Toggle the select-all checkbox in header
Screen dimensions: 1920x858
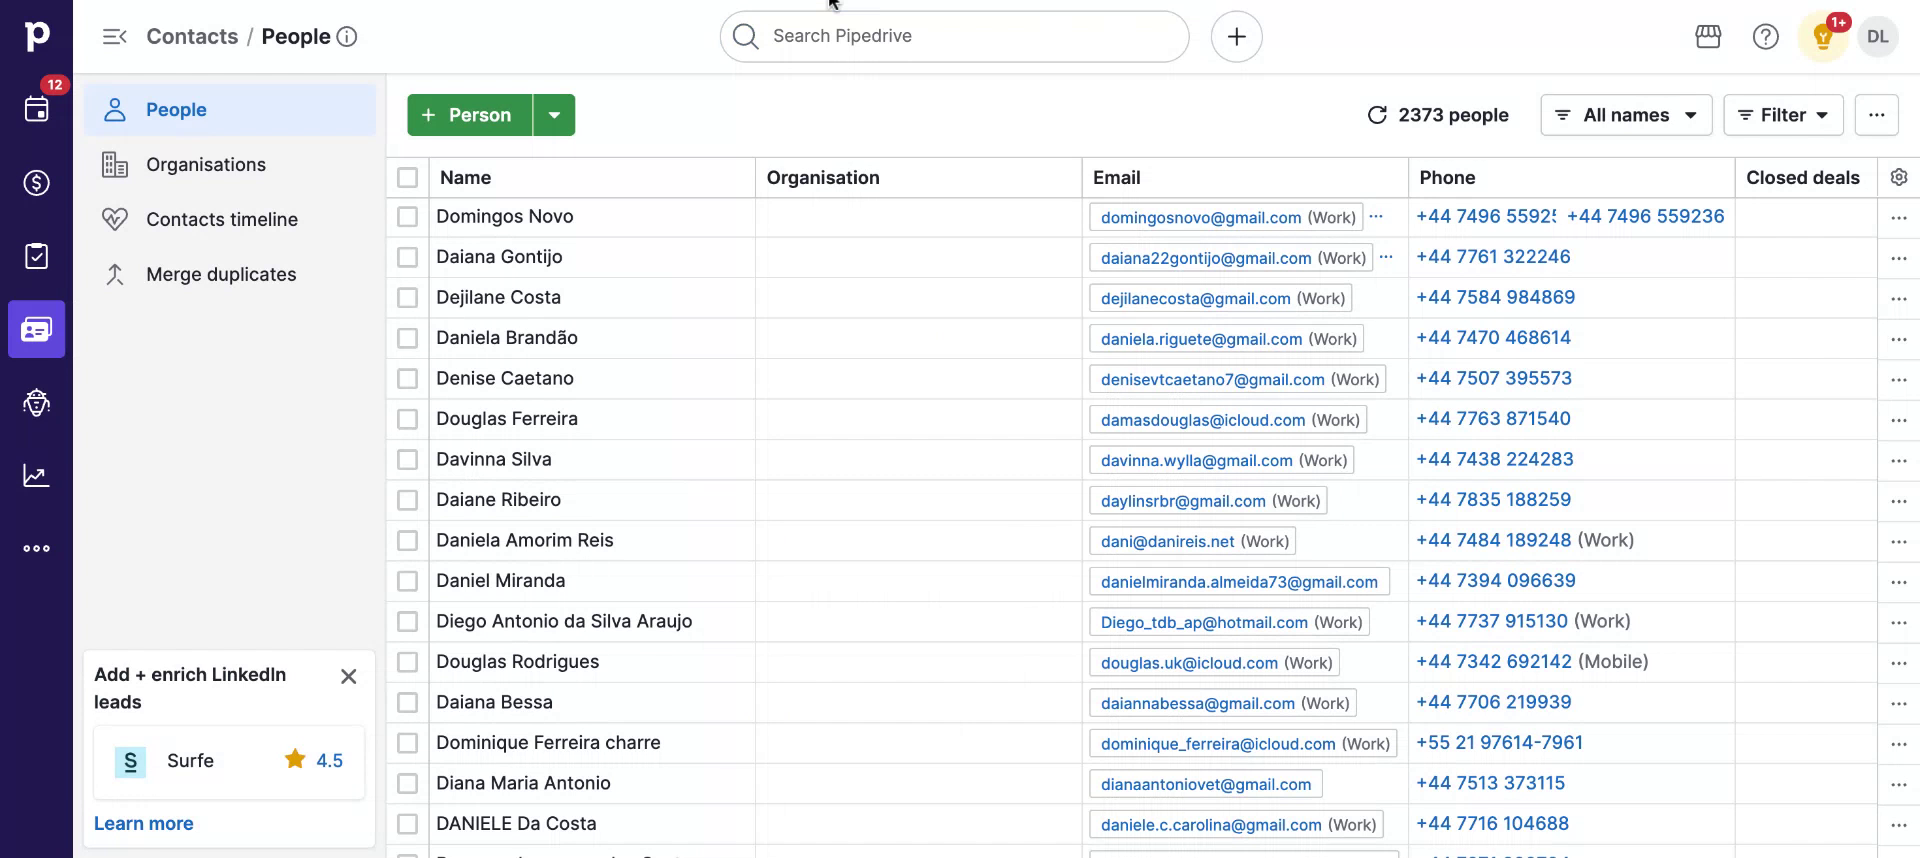[x=407, y=178]
